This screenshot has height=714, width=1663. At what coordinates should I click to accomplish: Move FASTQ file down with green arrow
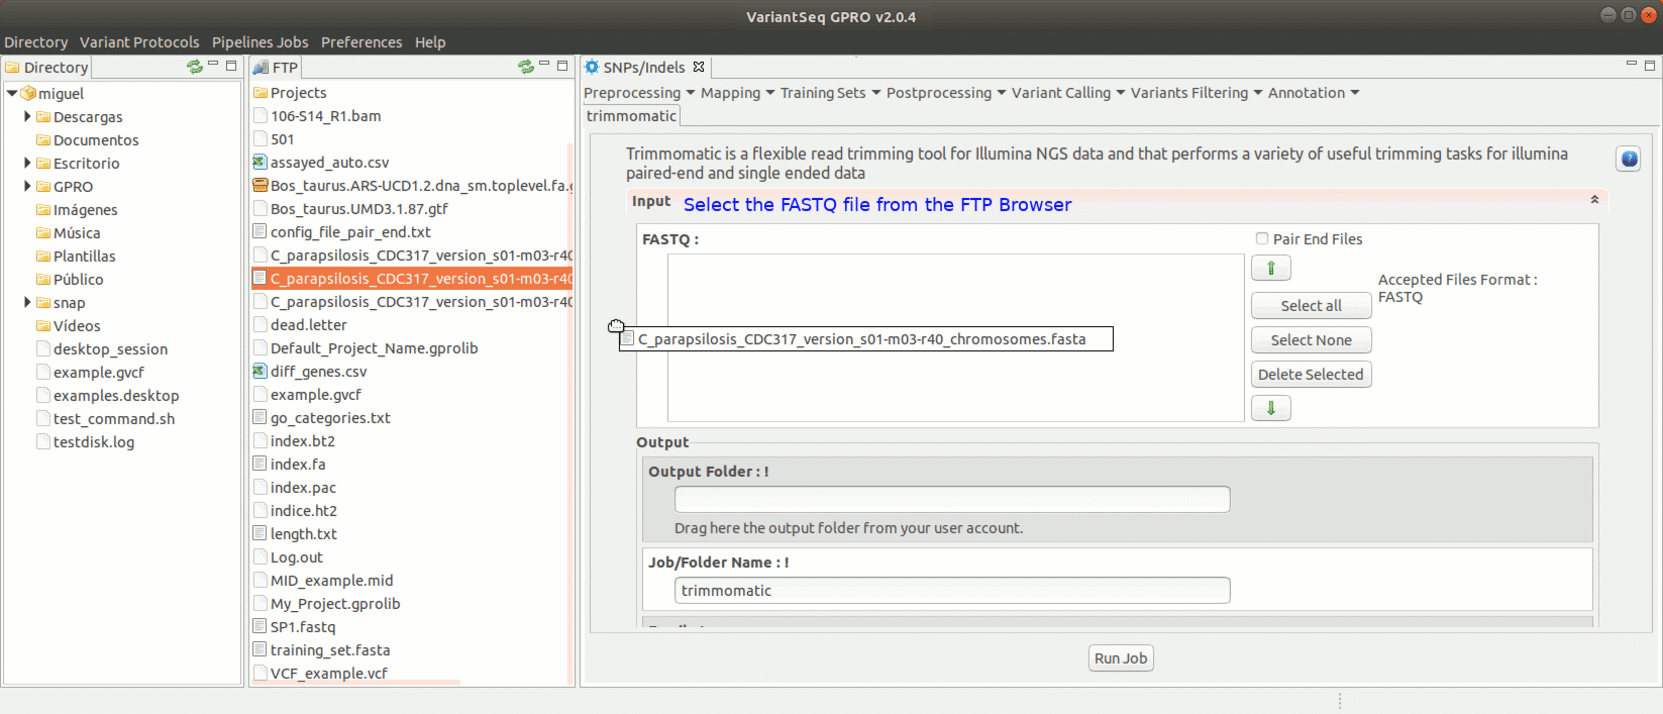click(x=1271, y=408)
